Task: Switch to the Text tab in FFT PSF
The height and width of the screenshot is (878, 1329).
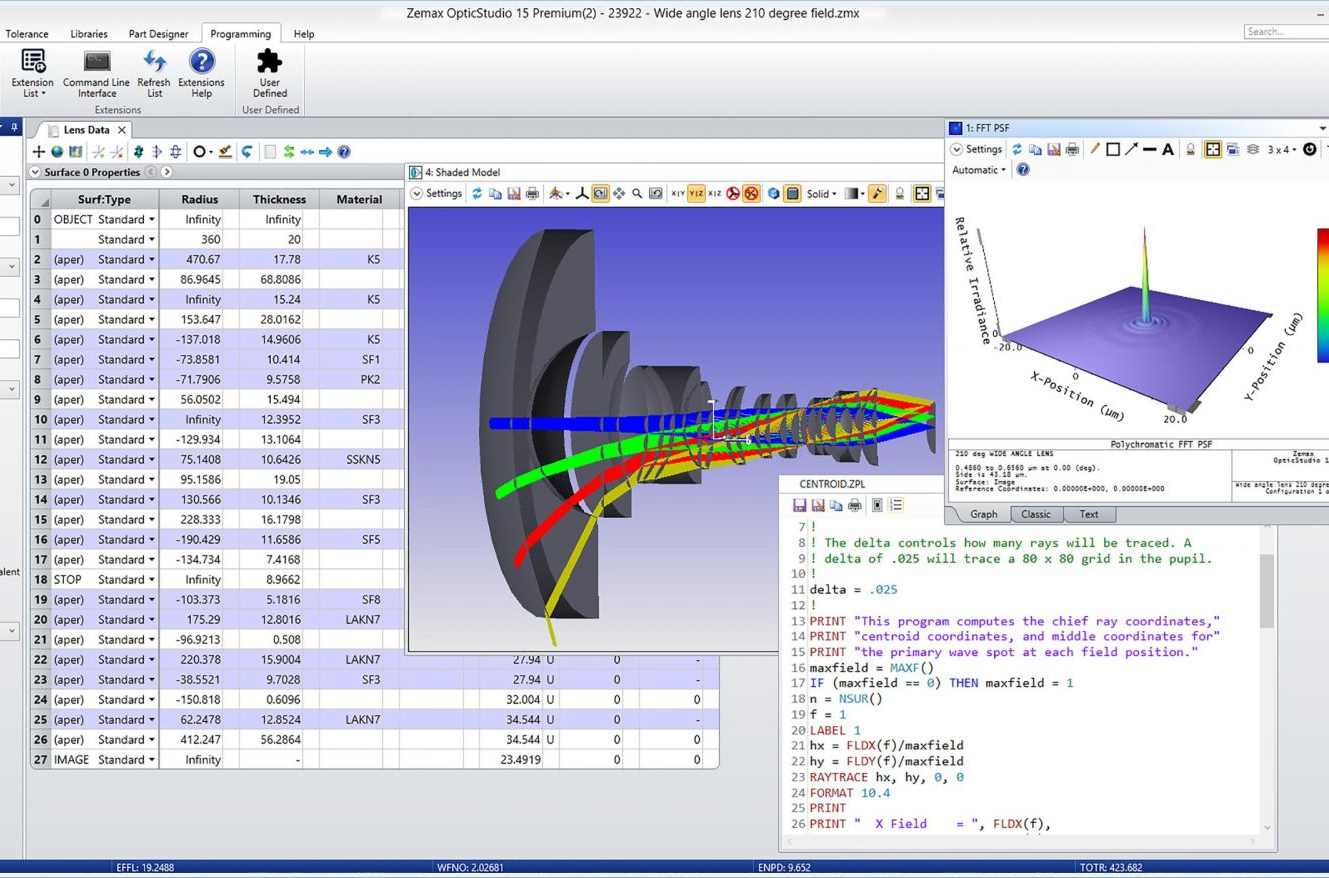Action: (1088, 514)
